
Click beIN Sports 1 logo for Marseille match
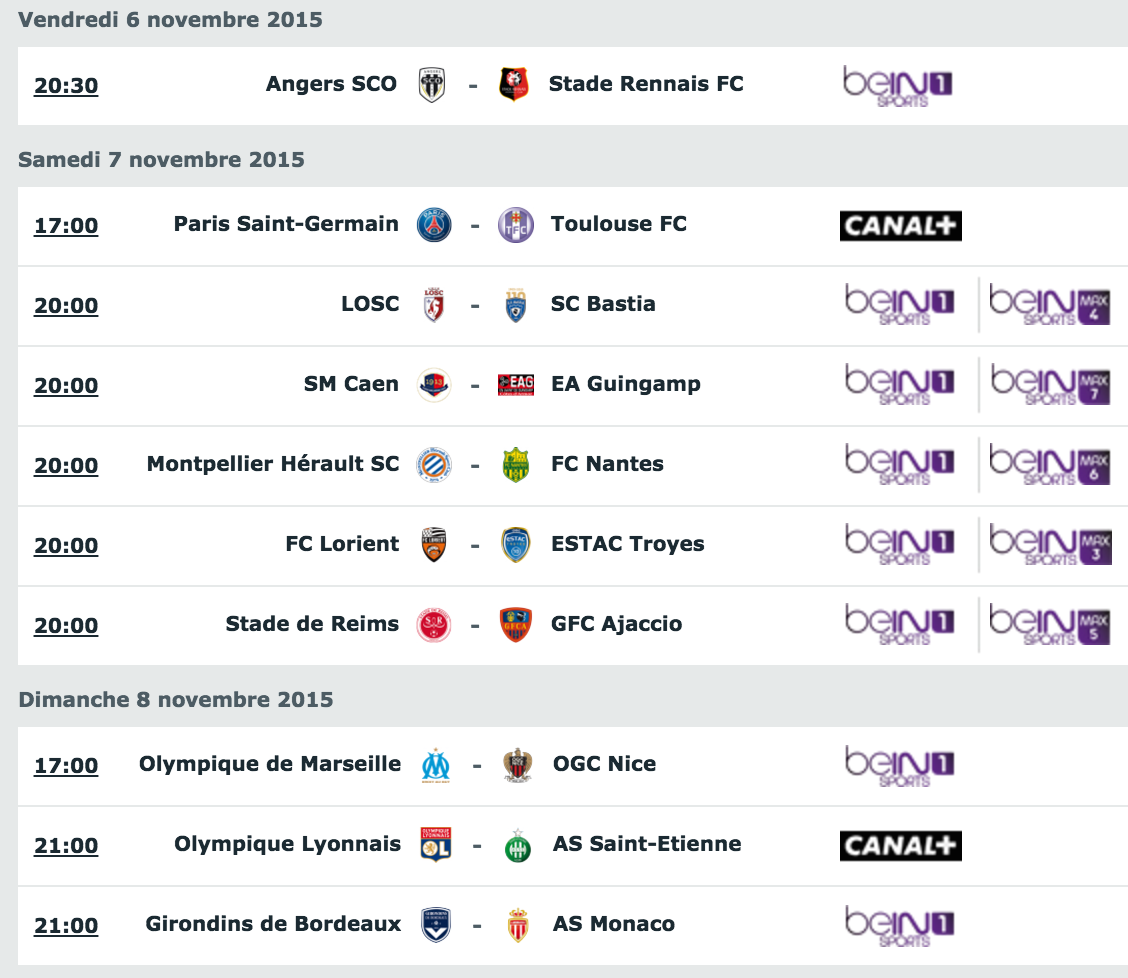coord(899,766)
